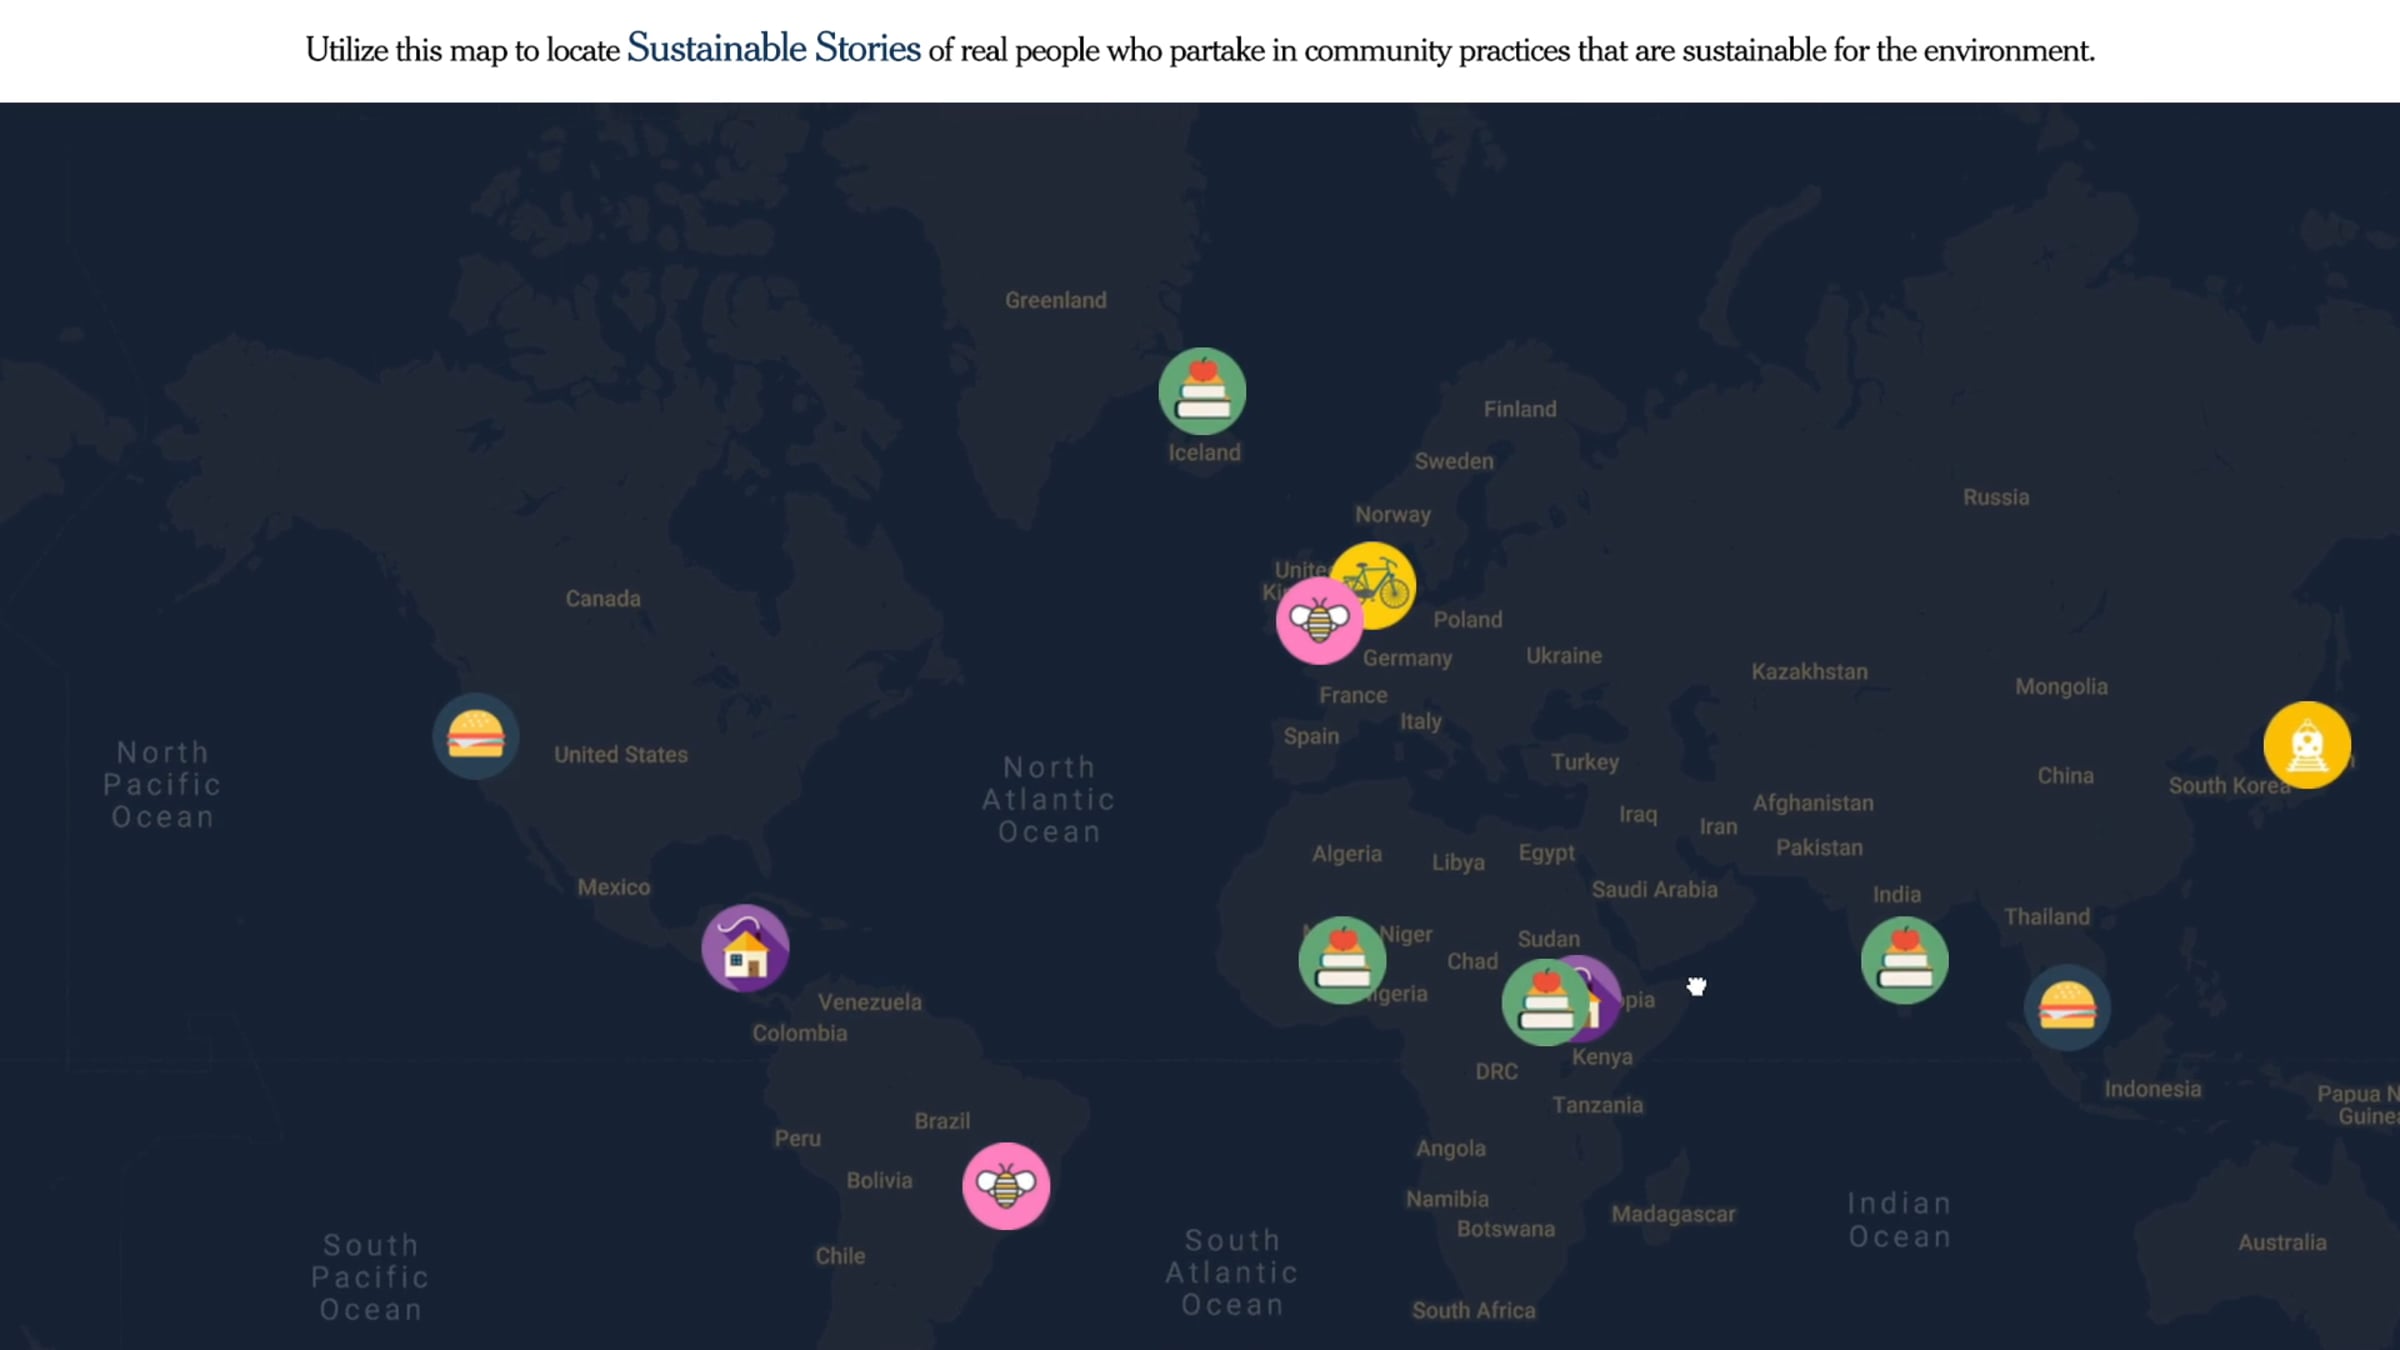Select the books marker near Kenya

tap(1545, 1002)
